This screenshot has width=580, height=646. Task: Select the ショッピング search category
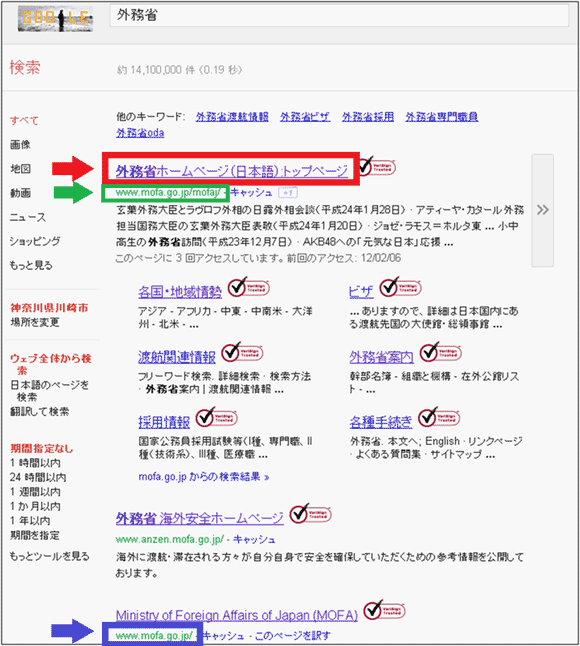tap(35, 241)
